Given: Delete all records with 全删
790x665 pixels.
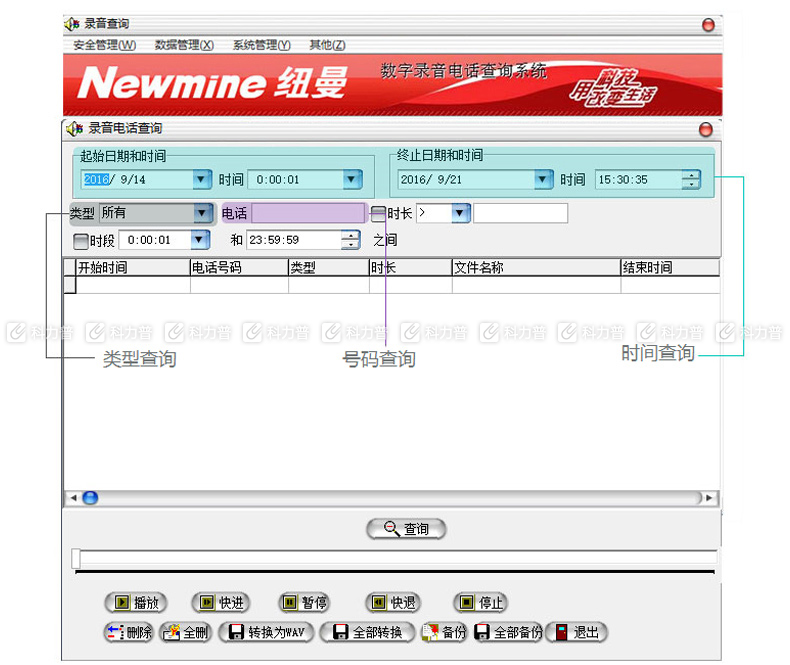Looking at the screenshot, I should pos(186,632).
